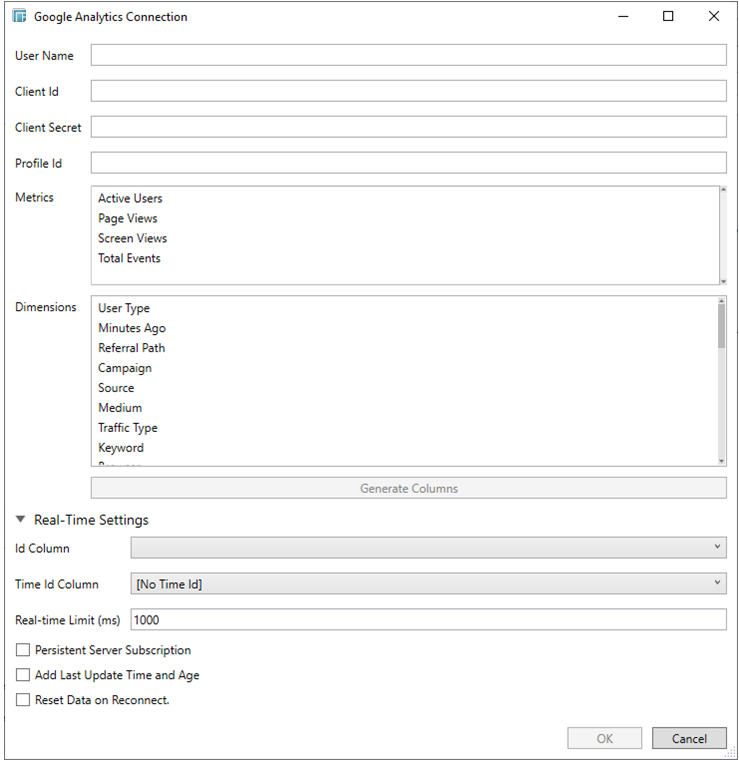Toggle Reset Data on Reconnect option

(x=23, y=700)
